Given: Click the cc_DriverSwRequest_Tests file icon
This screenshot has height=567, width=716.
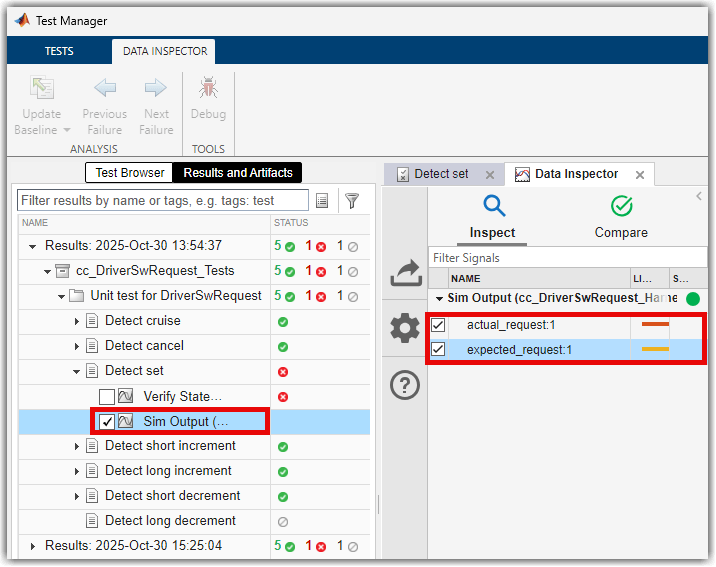Looking at the screenshot, I should (x=62, y=271).
